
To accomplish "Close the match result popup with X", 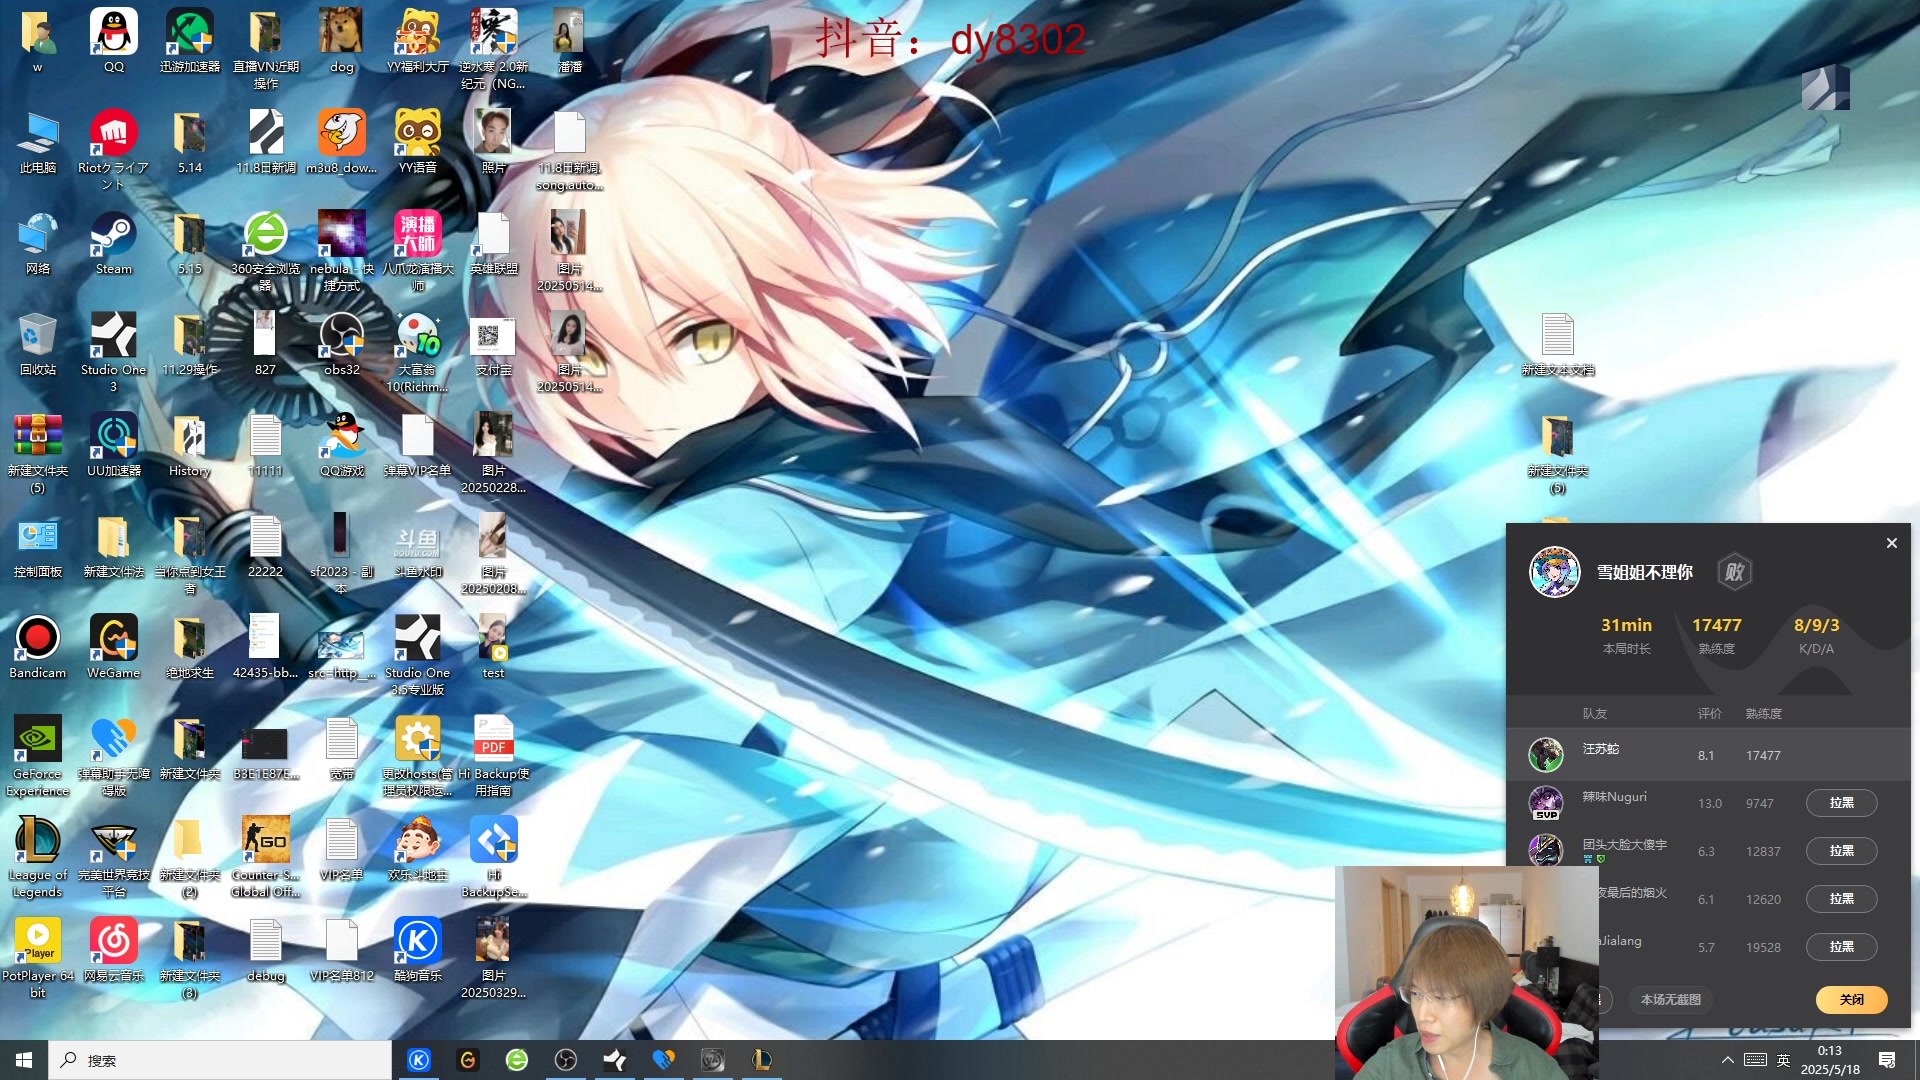I will pos(1891,543).
